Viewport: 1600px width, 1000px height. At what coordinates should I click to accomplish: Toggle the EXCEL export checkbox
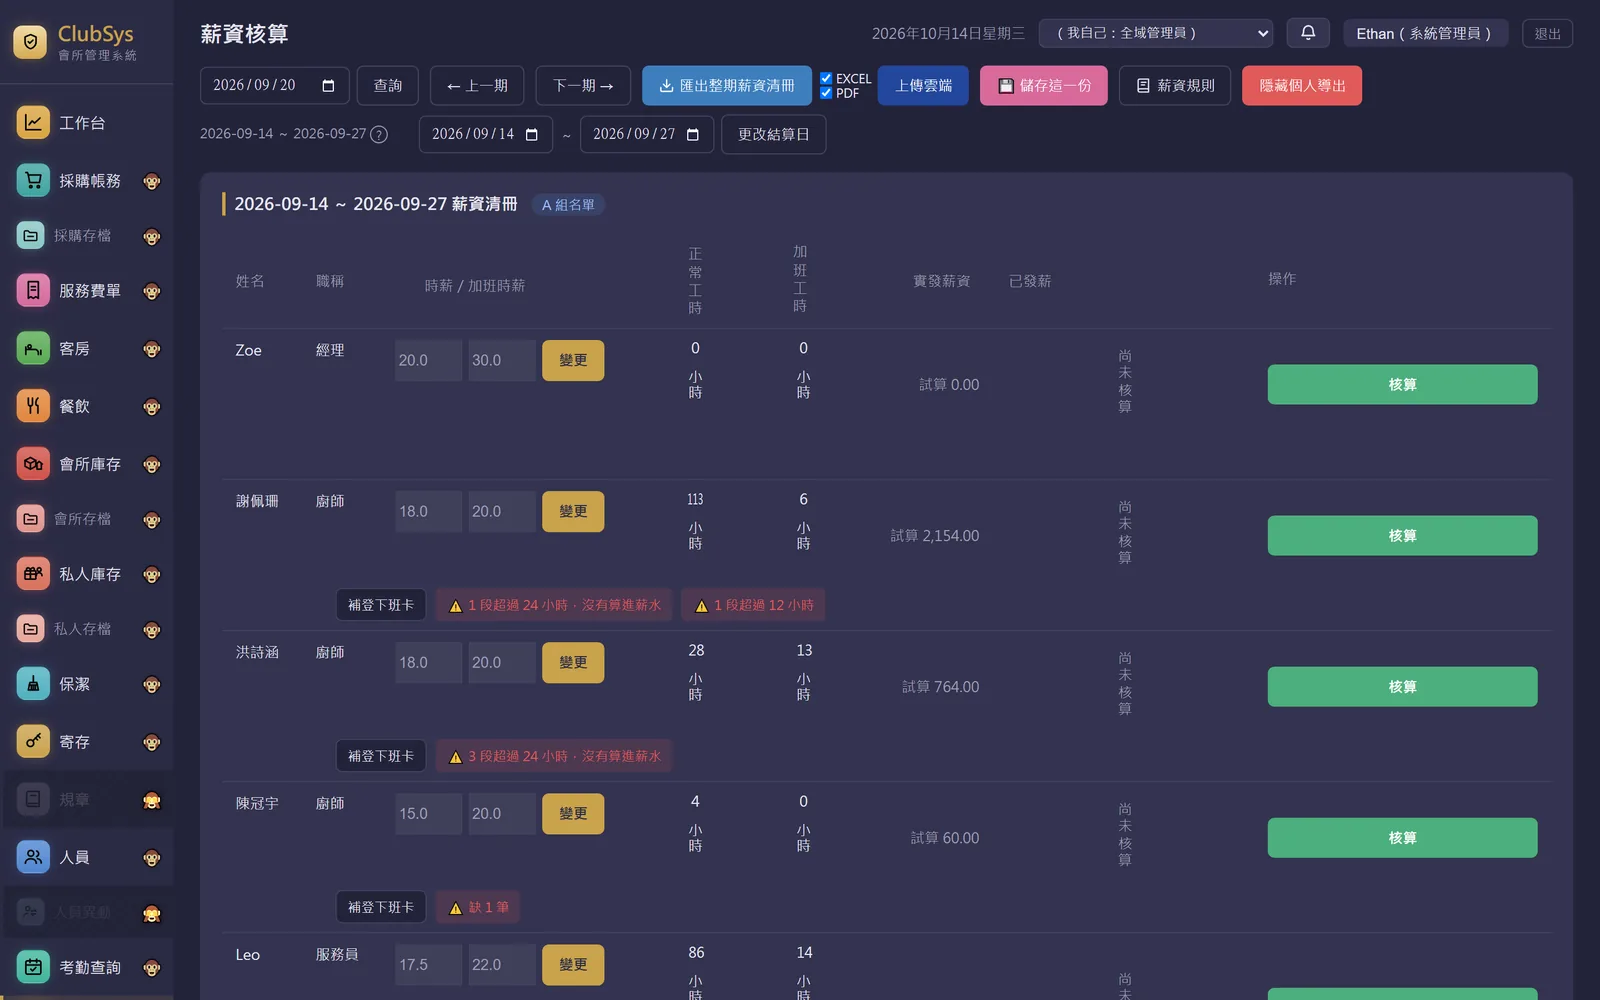point(826,78)
